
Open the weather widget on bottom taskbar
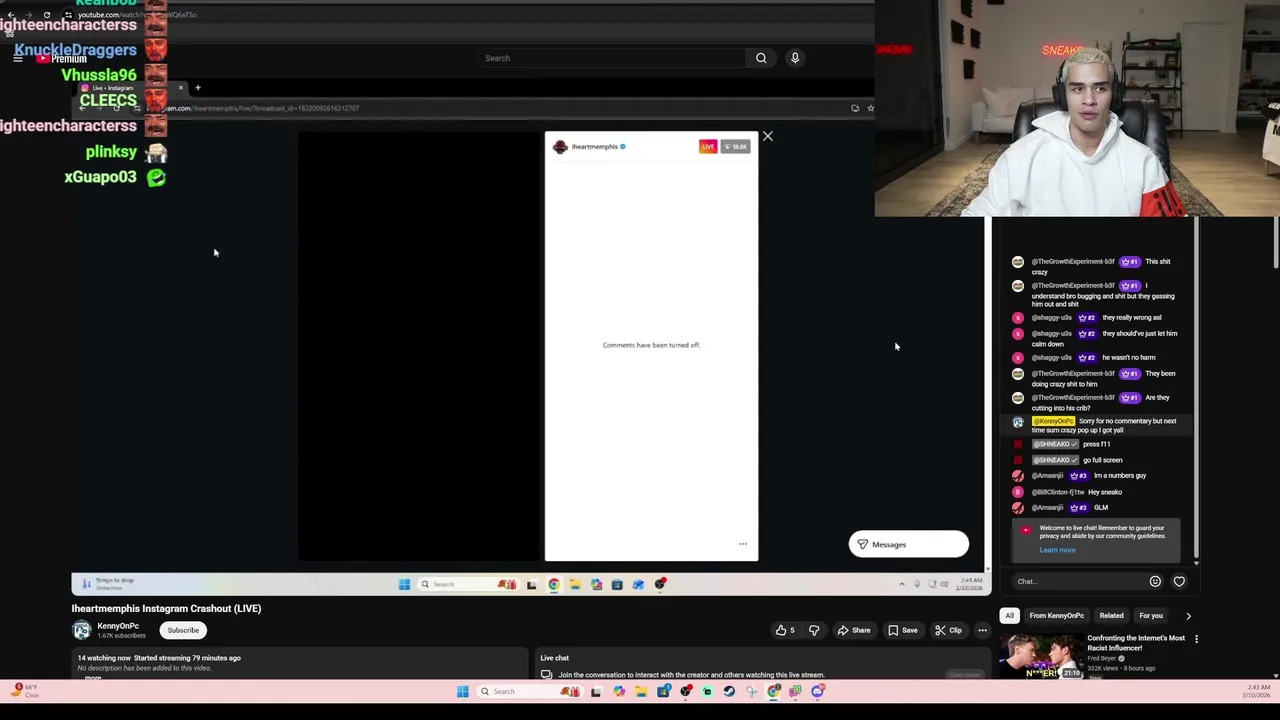(25, 691)
